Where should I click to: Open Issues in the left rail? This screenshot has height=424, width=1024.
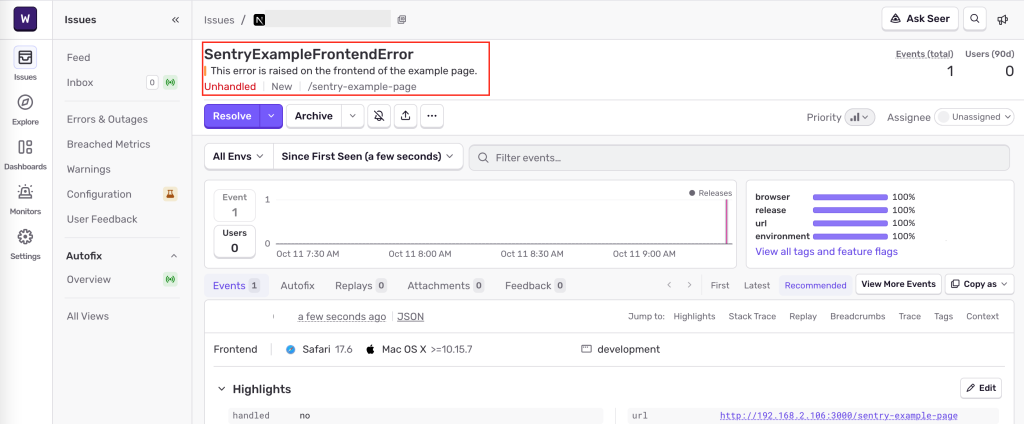coord(25,64)
